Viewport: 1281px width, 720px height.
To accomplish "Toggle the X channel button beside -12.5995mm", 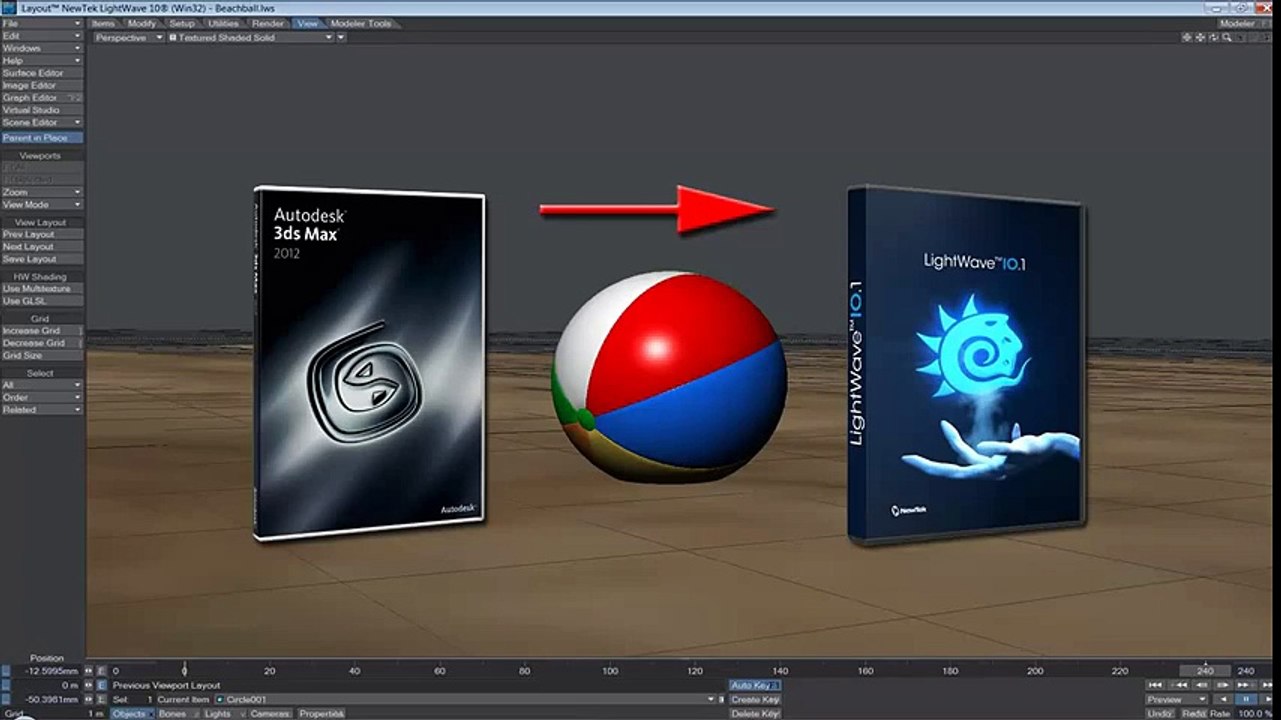I will [5, 671].
